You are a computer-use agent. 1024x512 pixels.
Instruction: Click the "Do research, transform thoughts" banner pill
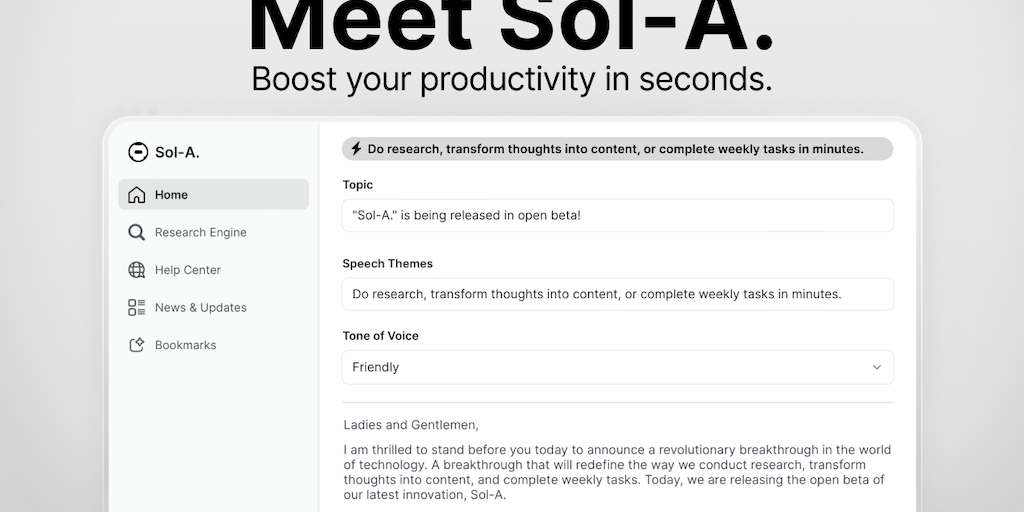tap(617, 149)
